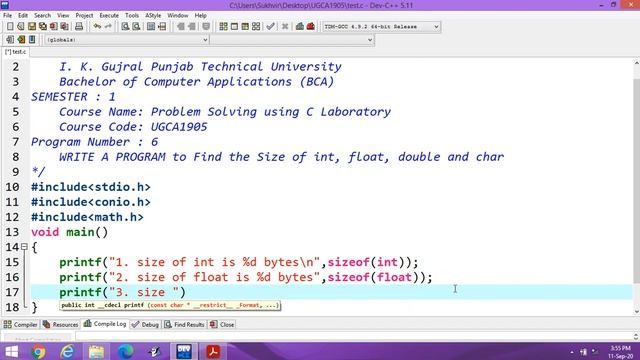
Task: Save the current file using toolbar icon
Action: (32, 27)
